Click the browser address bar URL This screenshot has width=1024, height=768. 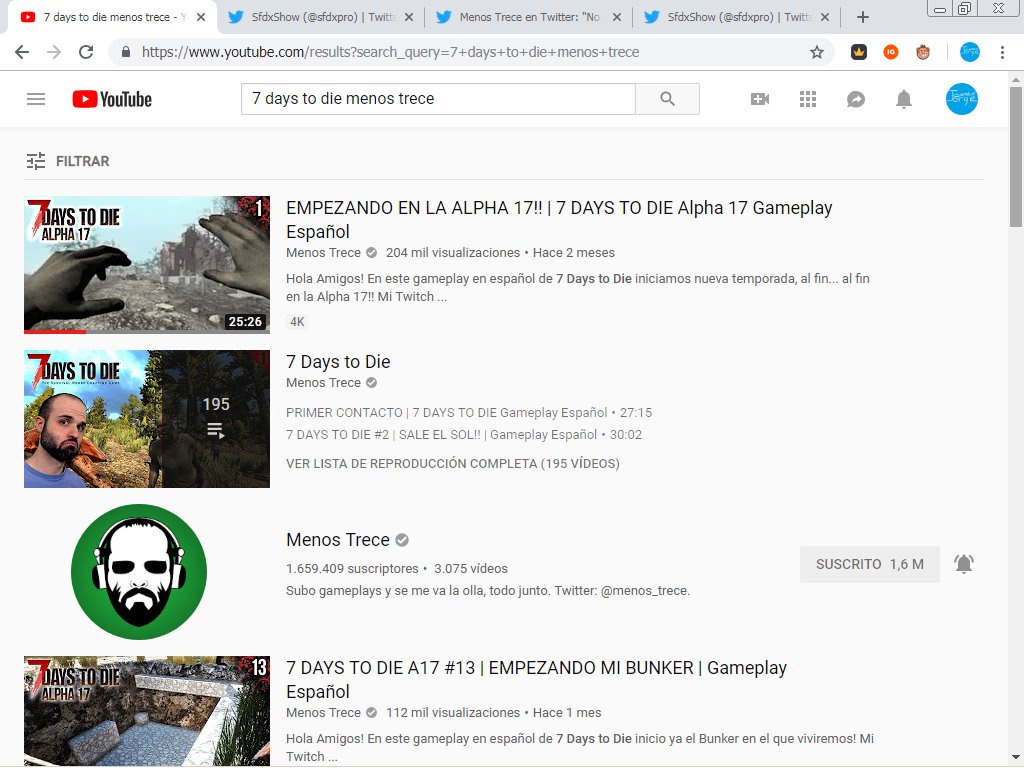tap(391, 52)
